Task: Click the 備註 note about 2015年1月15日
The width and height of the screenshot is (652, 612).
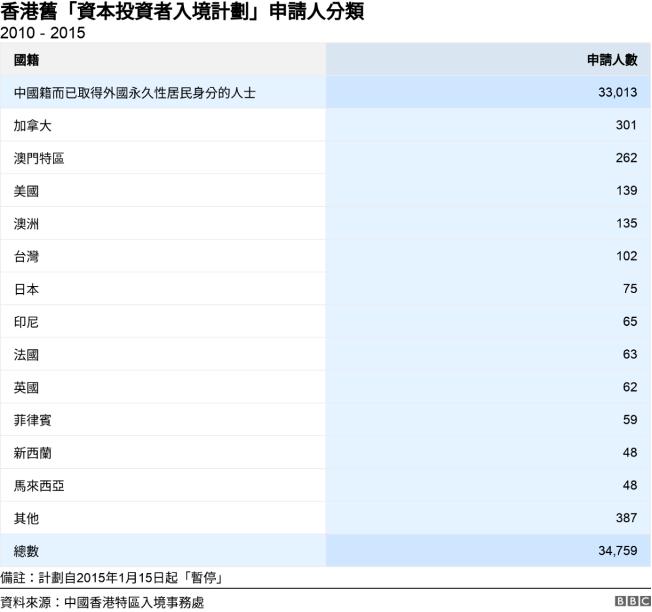Action: [x=112, y=578]
